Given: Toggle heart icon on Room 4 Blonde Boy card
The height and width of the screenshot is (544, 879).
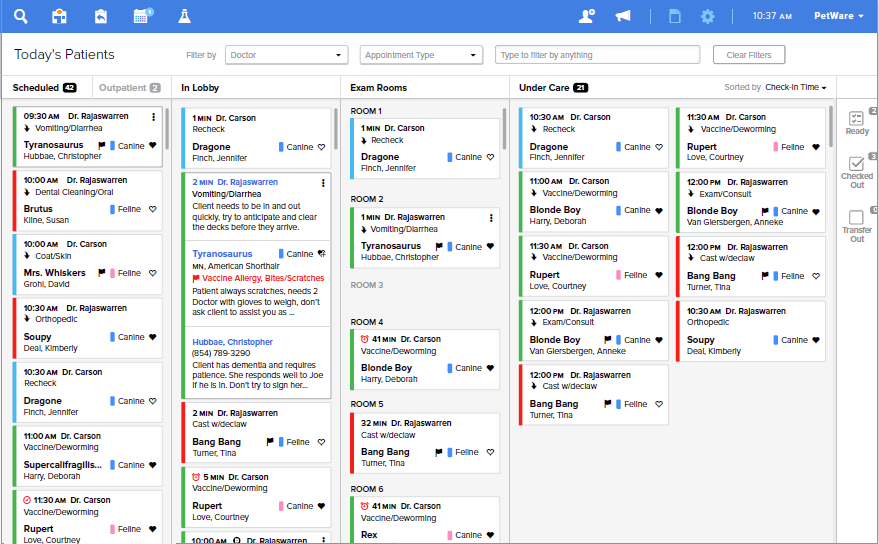Looking at the screenshot, I should [490, 368].
